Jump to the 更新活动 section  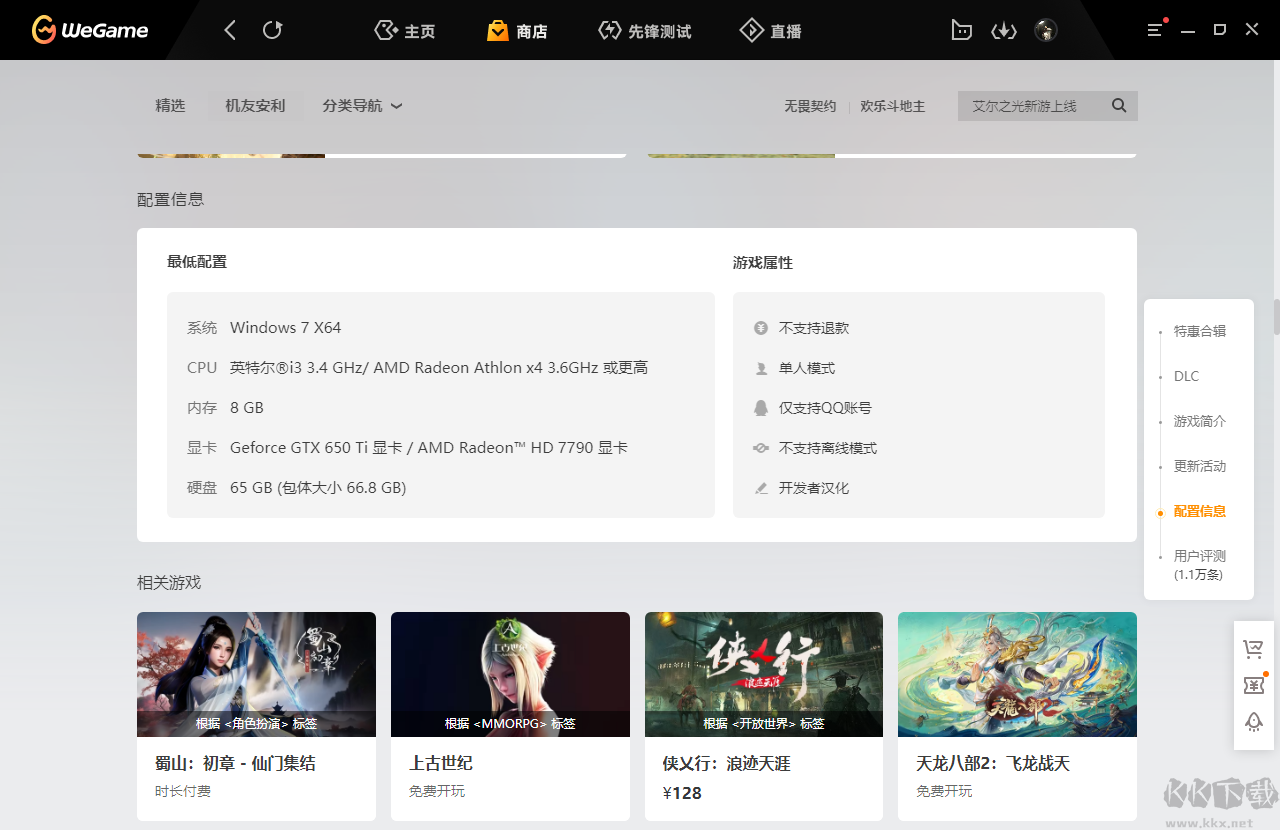1199,466
